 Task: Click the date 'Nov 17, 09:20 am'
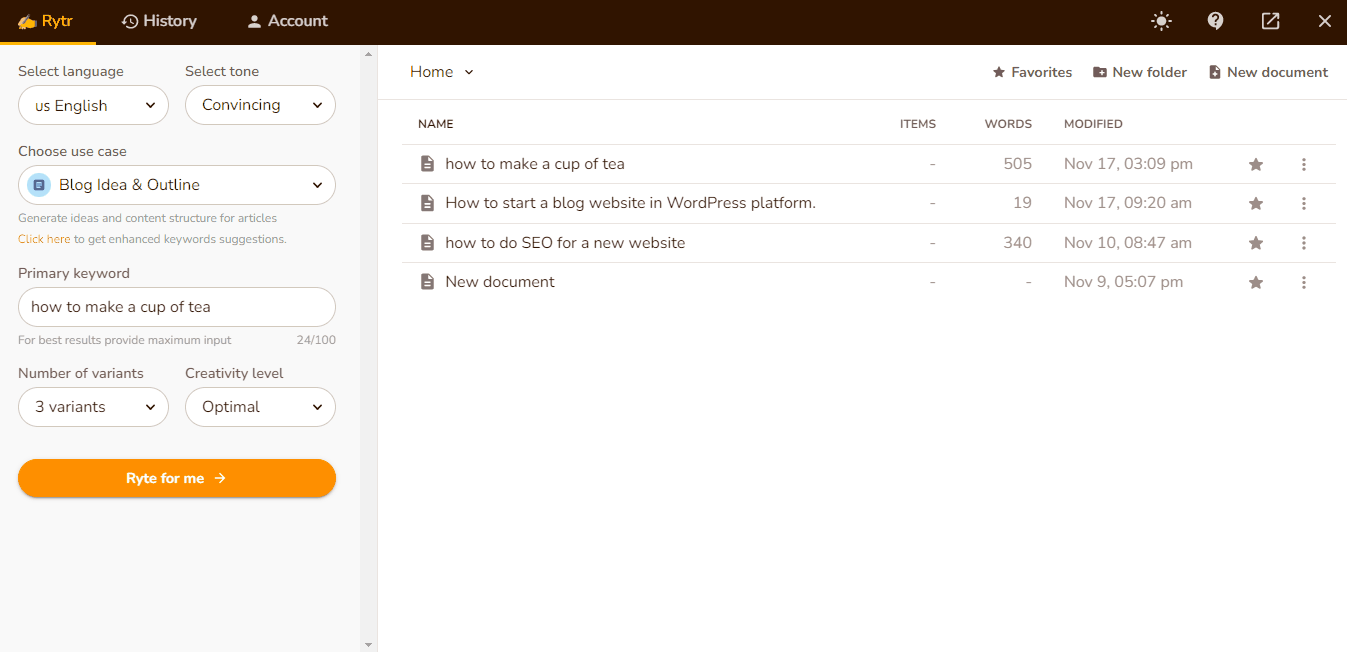click(1128, 203)
